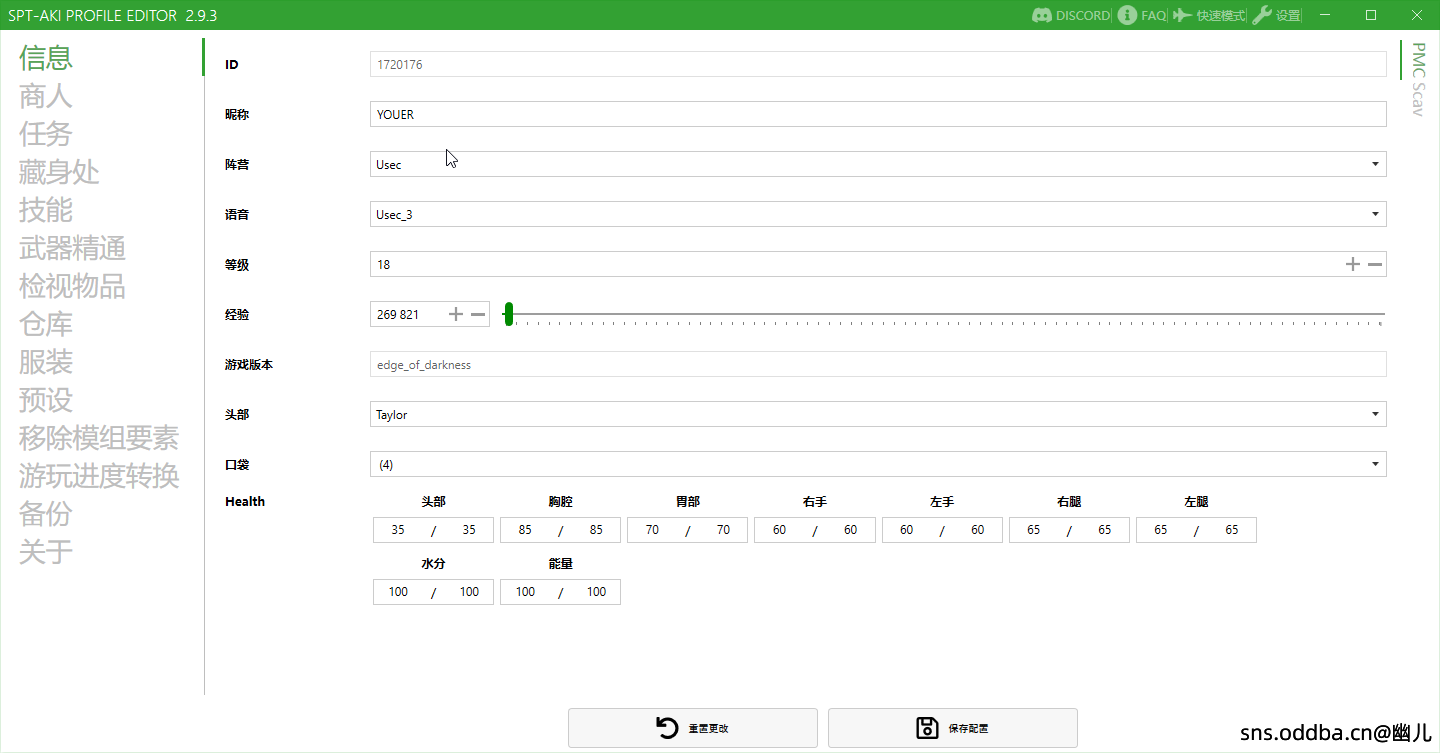This screenshot has width=1440, height=753.
Task: Close the Profile Editor window
Action: (x=1417, y=15)
